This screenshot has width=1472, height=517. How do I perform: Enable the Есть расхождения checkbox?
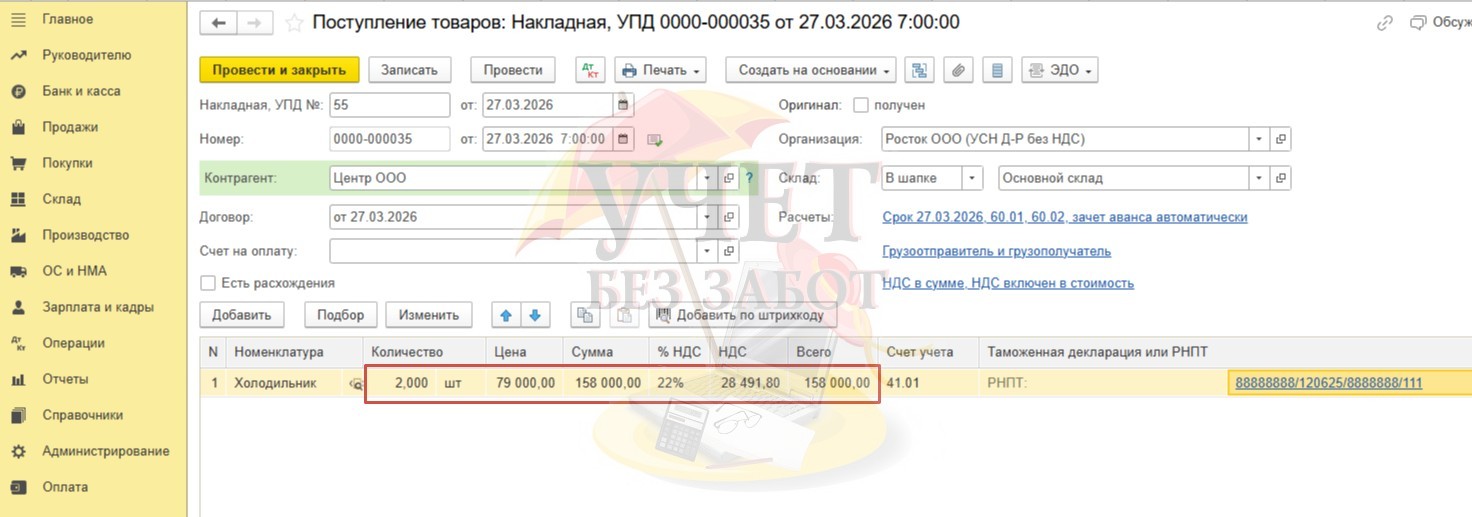(x=208, y=283)
